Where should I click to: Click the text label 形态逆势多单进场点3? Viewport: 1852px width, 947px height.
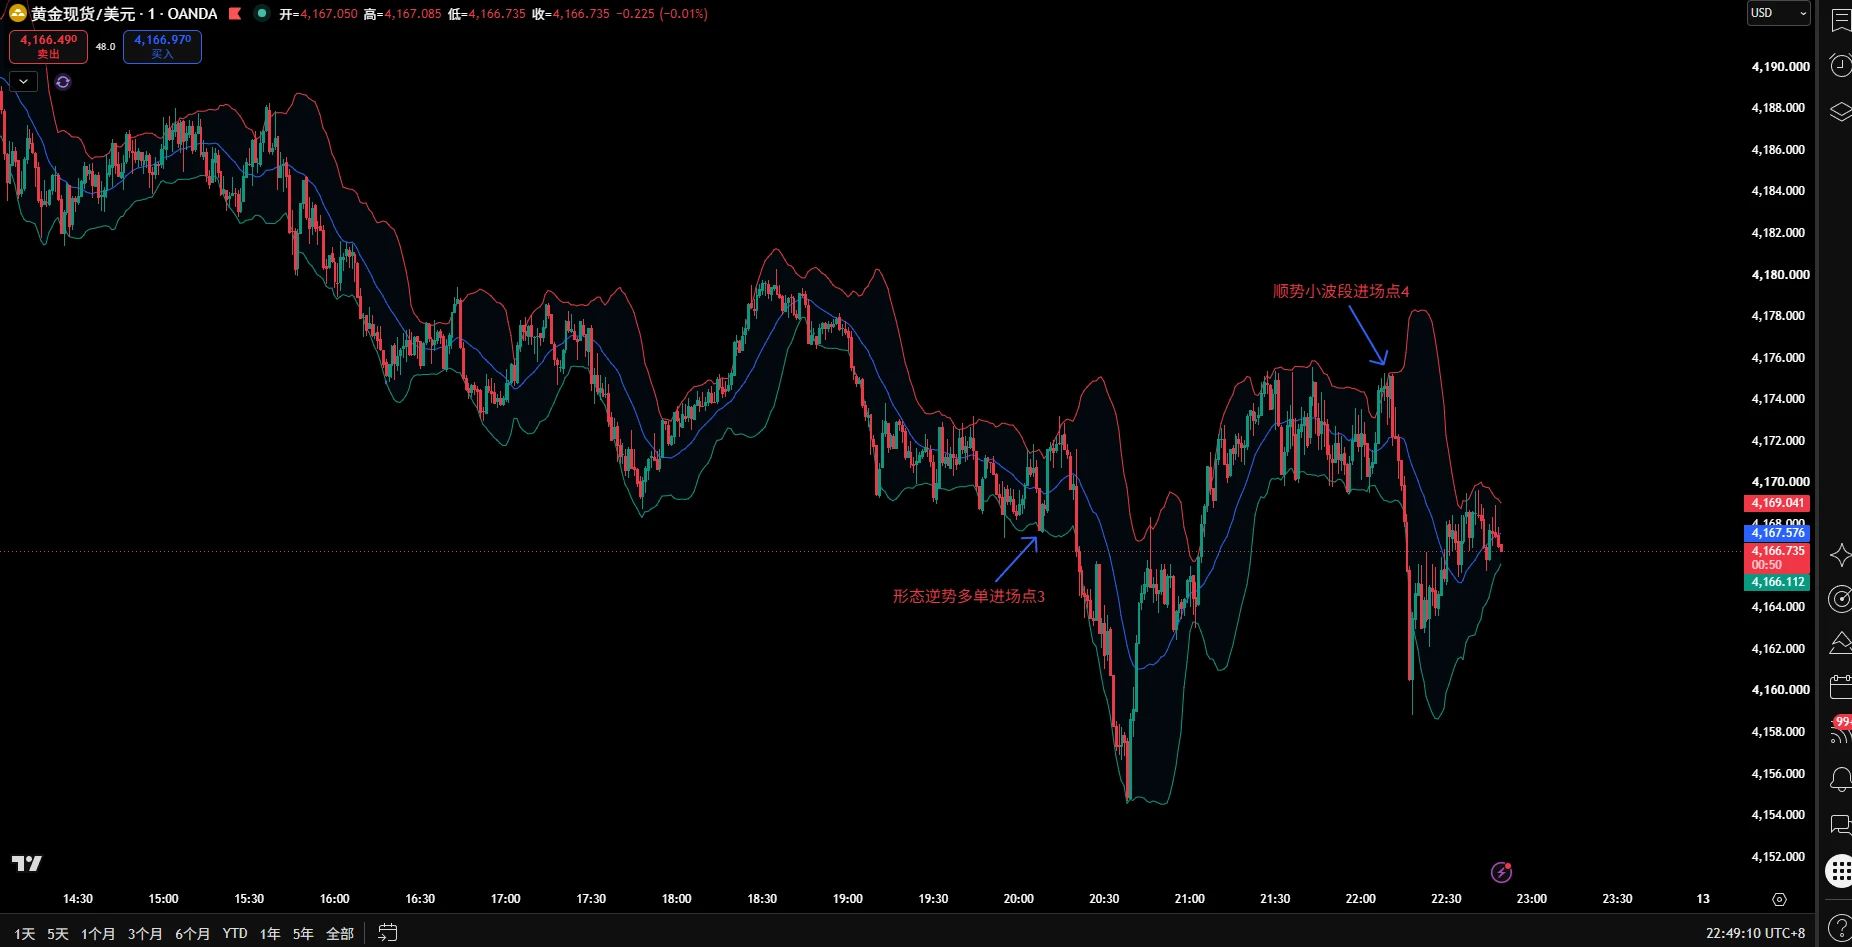tap(968, 596)
